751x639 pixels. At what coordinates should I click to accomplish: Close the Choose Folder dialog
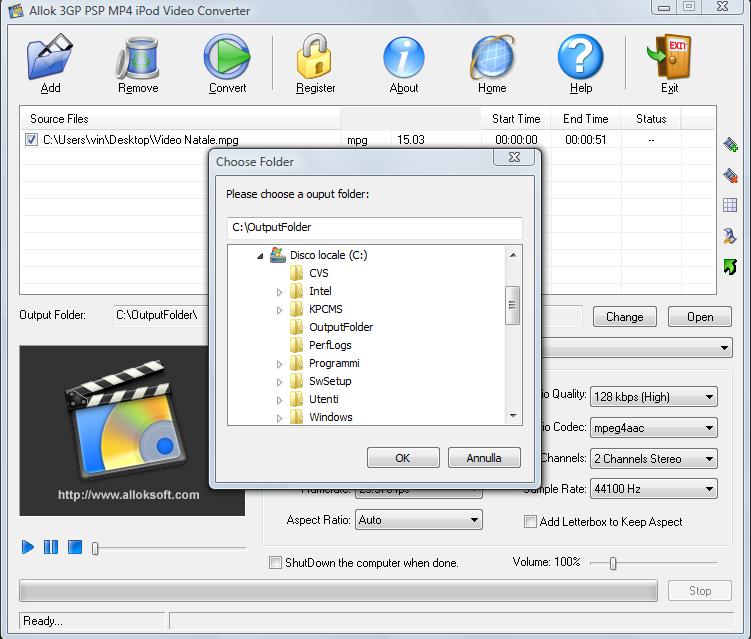[514, 157]
